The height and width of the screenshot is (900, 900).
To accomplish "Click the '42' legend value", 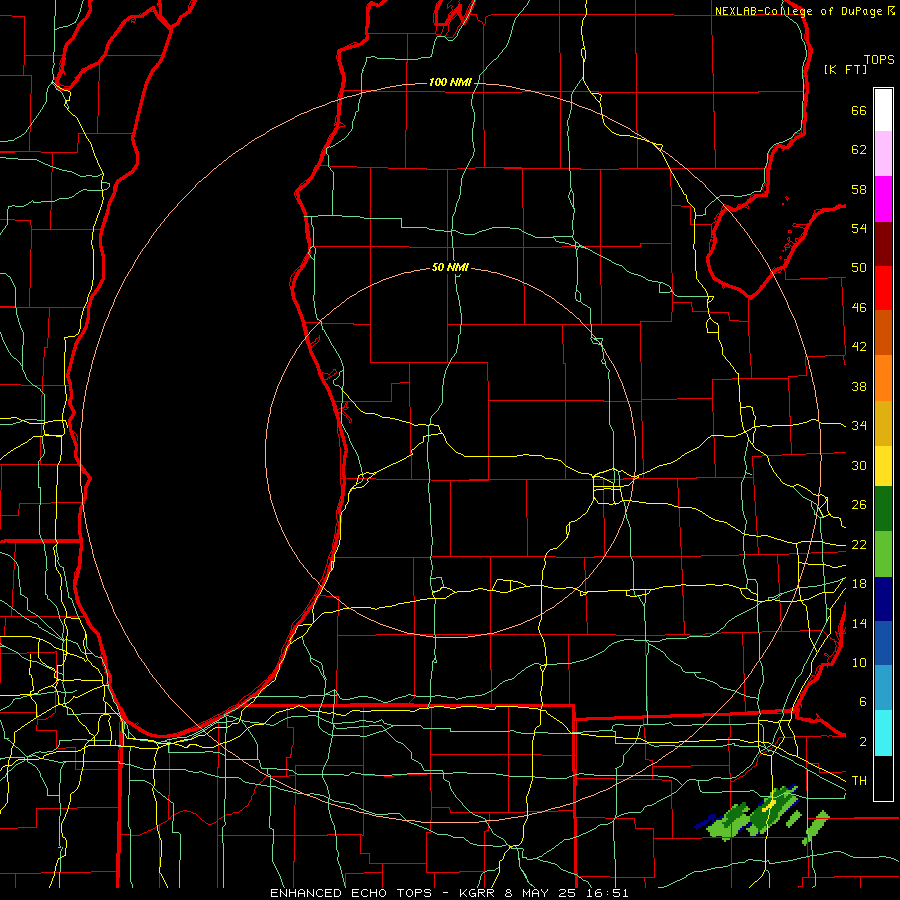I will coord(859,347).
